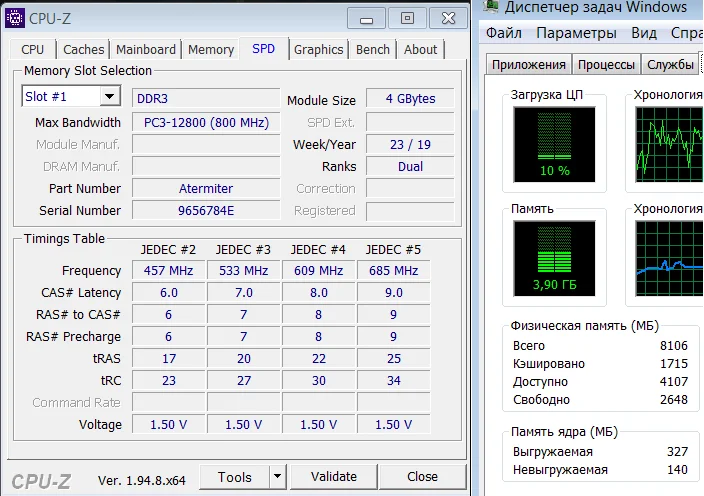
Task: Click the memory usage history graph
Action: point(669,259)
